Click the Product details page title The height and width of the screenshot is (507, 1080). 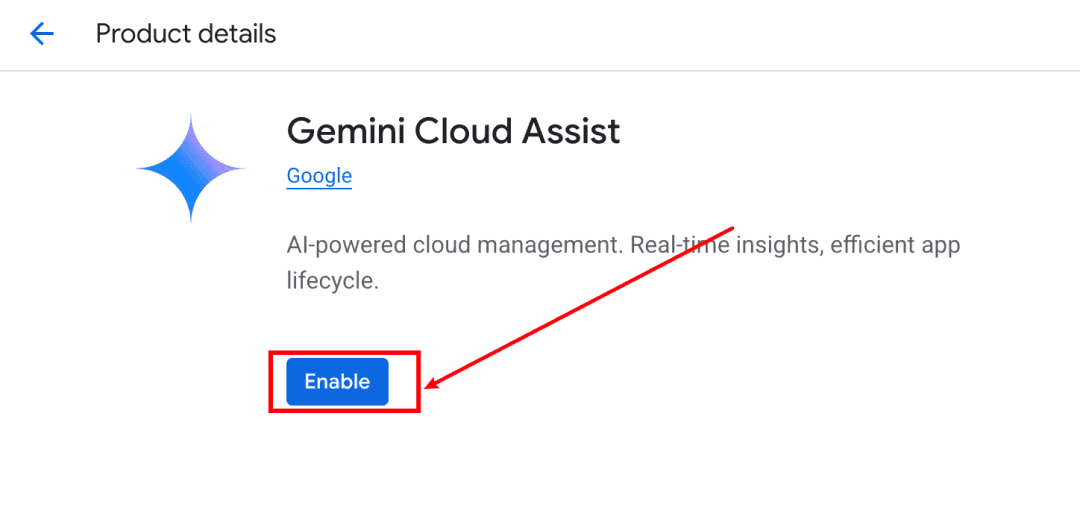pos(186,34)
